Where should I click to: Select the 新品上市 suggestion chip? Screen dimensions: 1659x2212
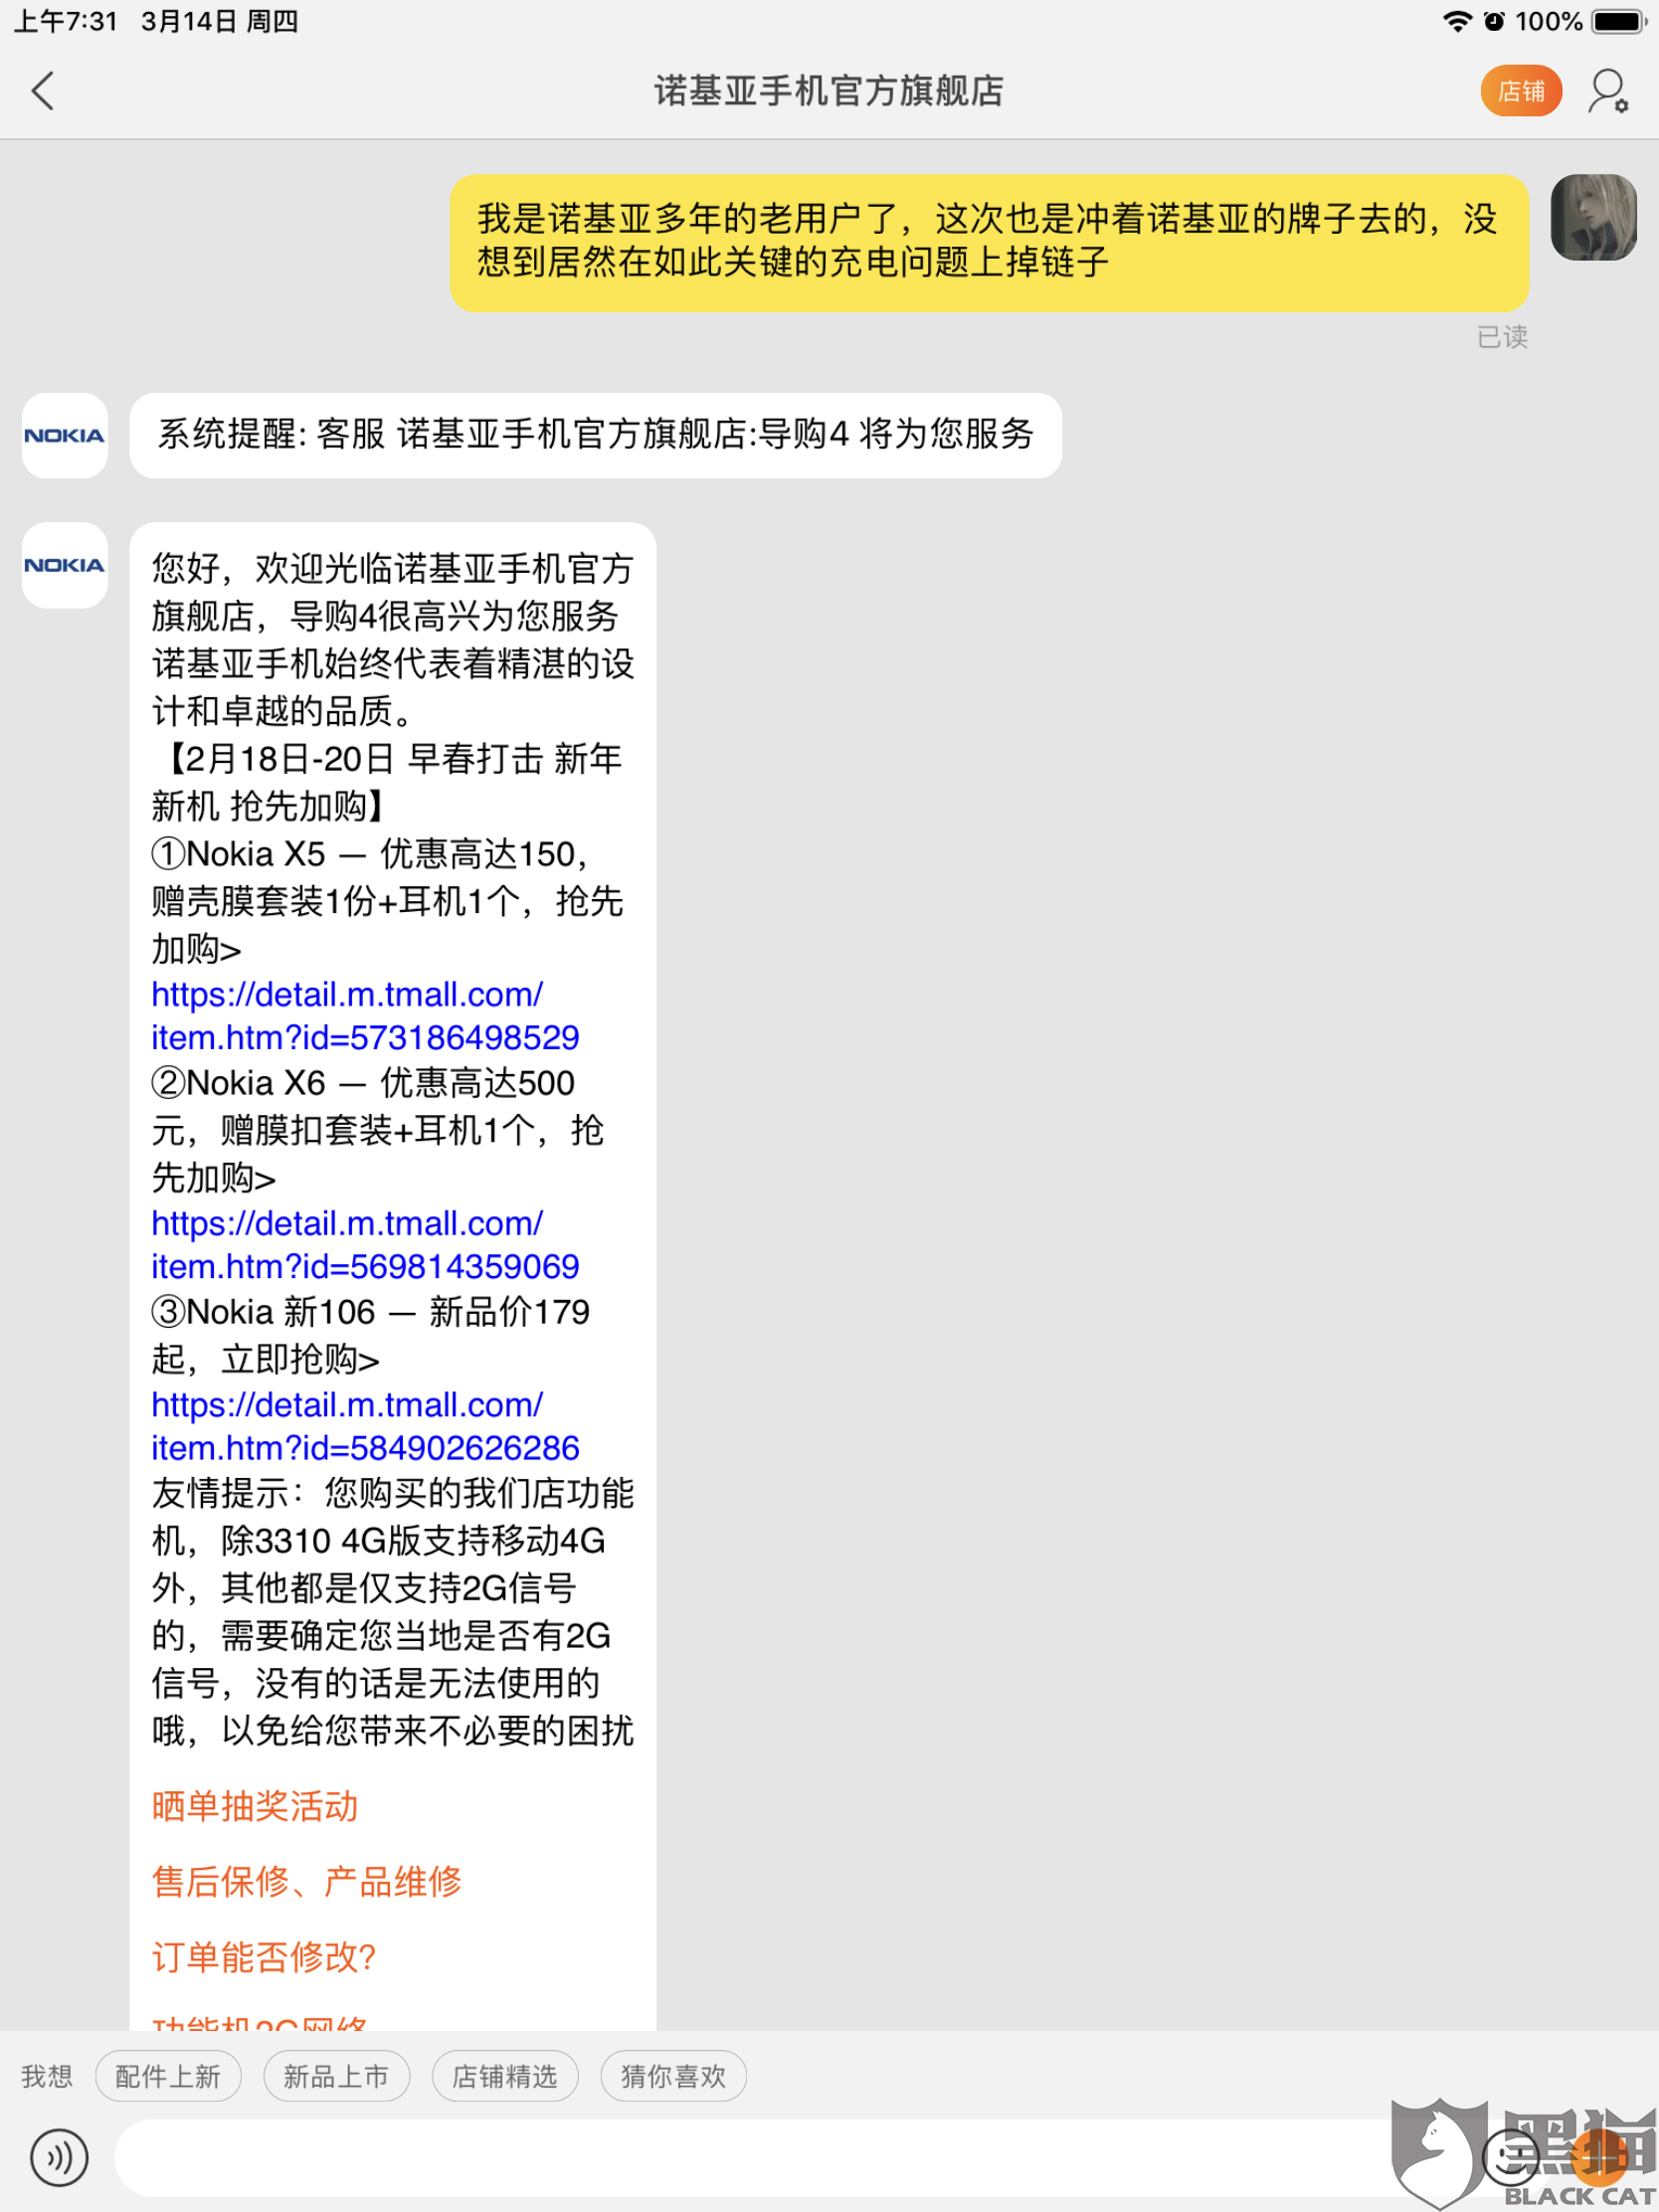point(336,2076)
